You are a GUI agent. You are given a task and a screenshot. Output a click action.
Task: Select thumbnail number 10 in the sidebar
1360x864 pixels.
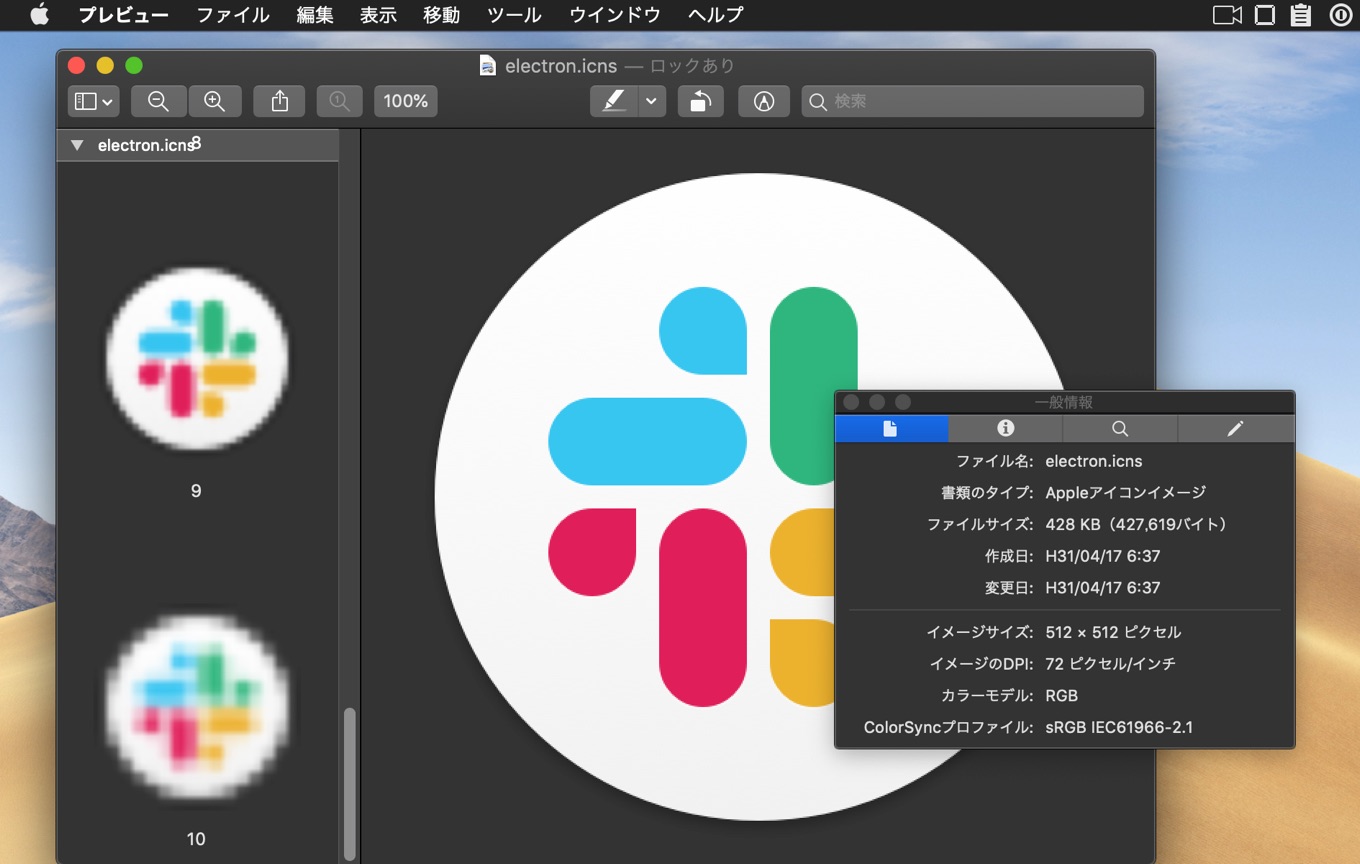pyautogui.click(x=197, y=706)
